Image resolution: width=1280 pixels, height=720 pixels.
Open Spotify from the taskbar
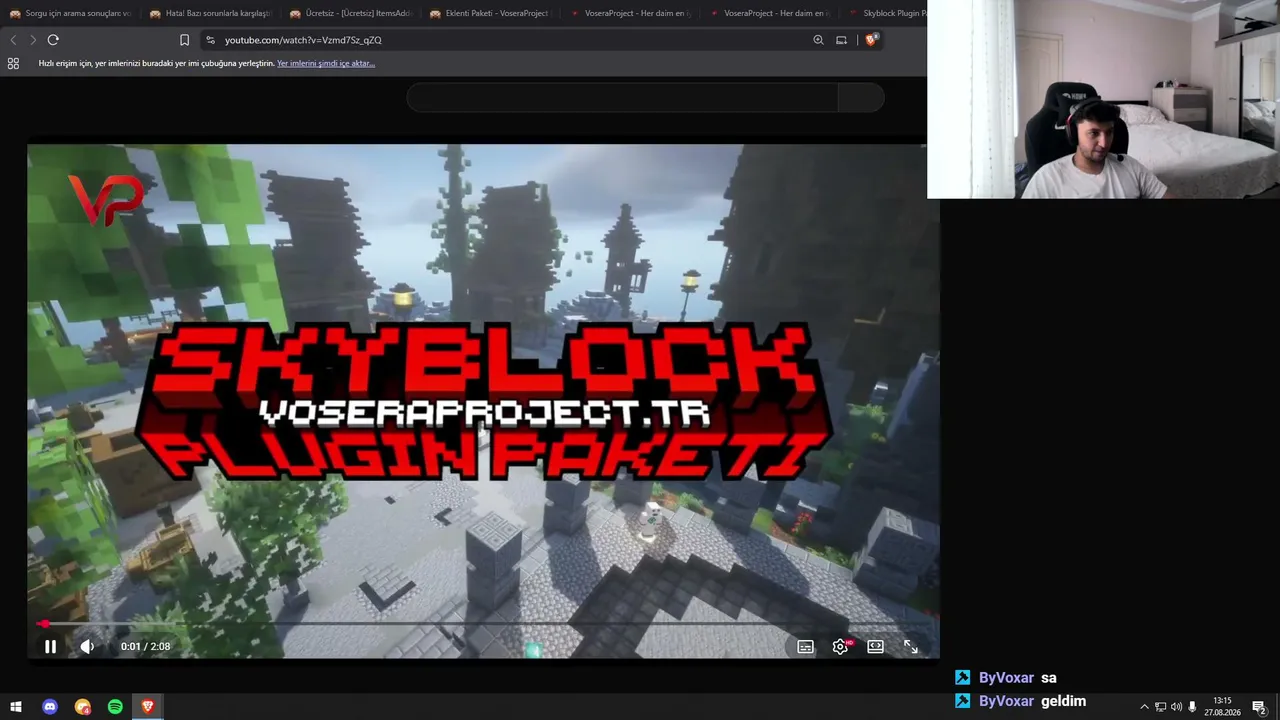pyautogui.click(x=115, y=707)
